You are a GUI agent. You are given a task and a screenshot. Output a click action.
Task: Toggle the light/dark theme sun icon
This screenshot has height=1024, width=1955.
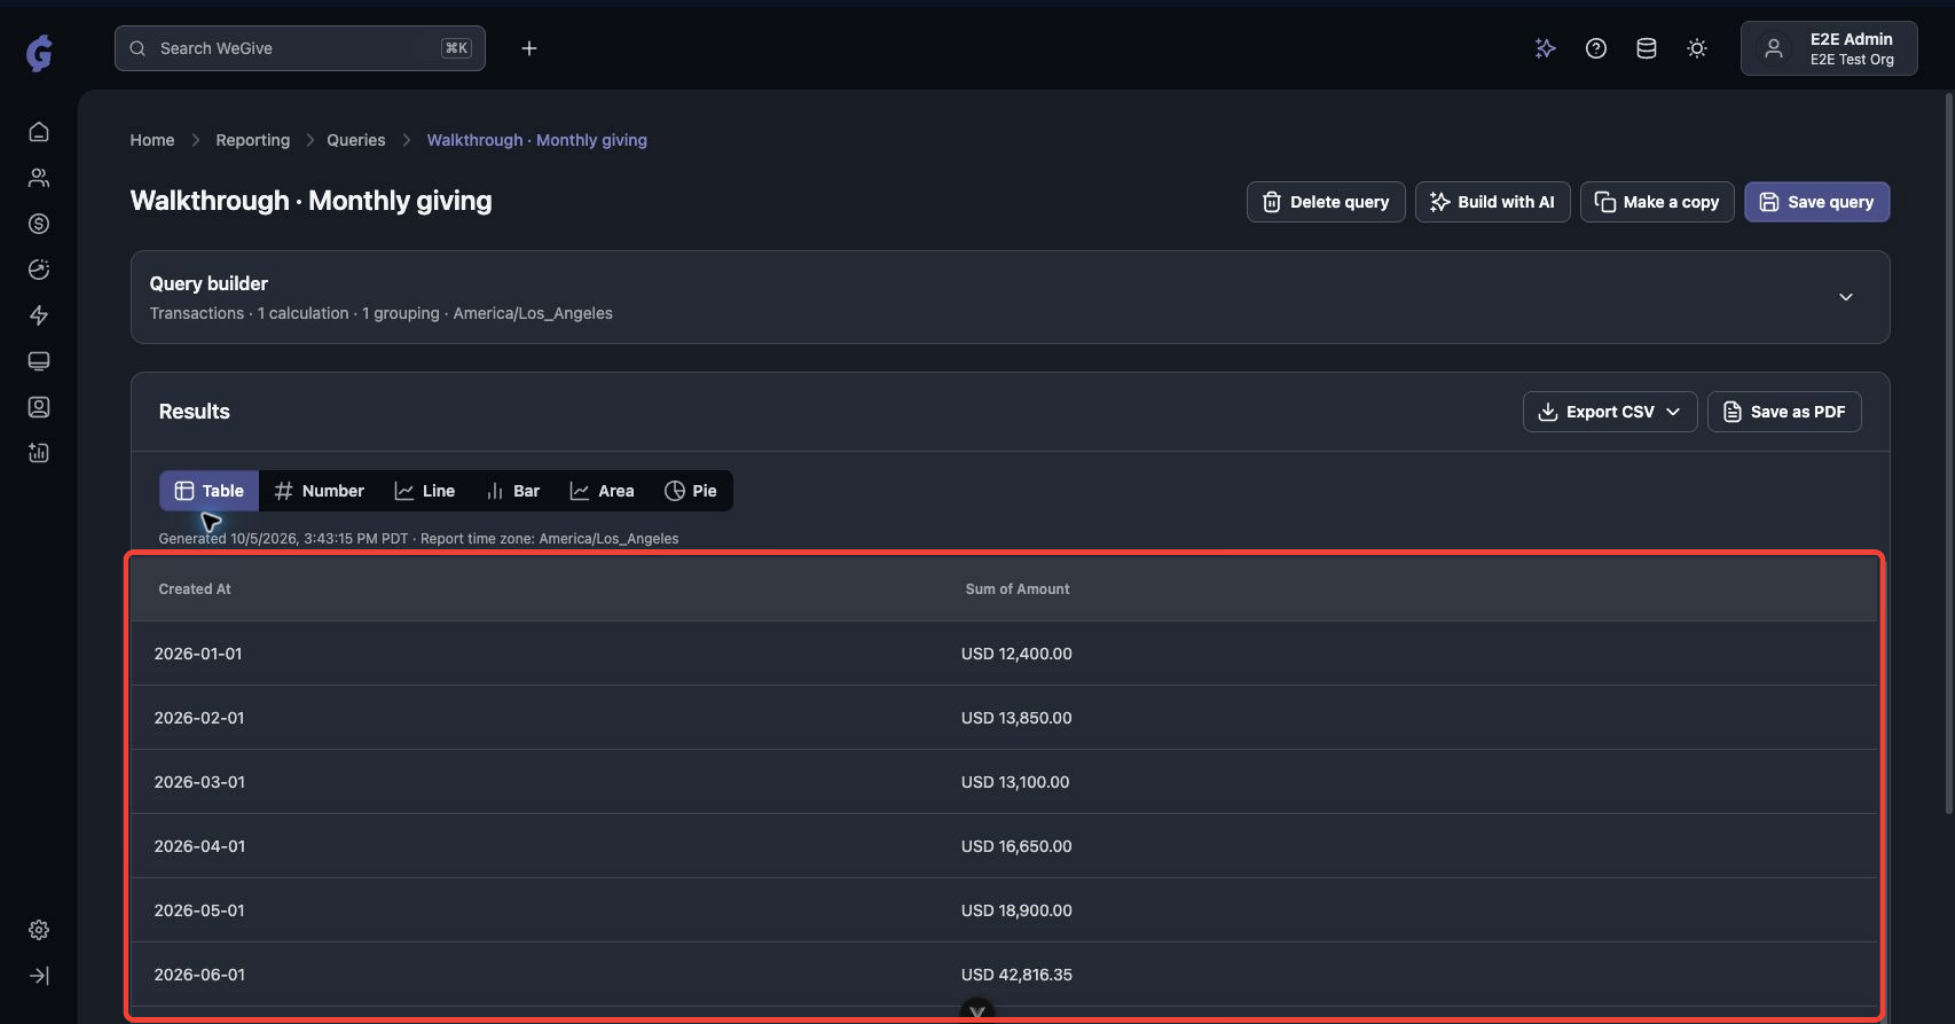tap(1697, 48)
